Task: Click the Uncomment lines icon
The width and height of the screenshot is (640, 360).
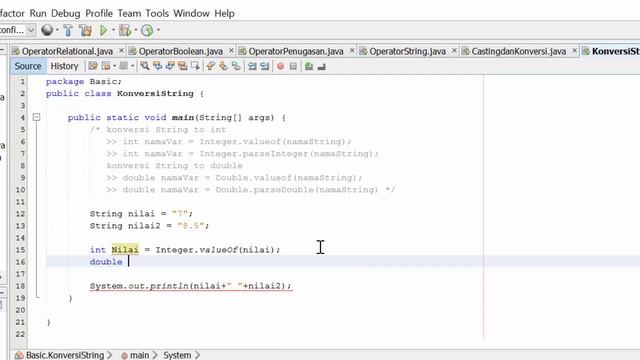Action: tap(322, 66)
